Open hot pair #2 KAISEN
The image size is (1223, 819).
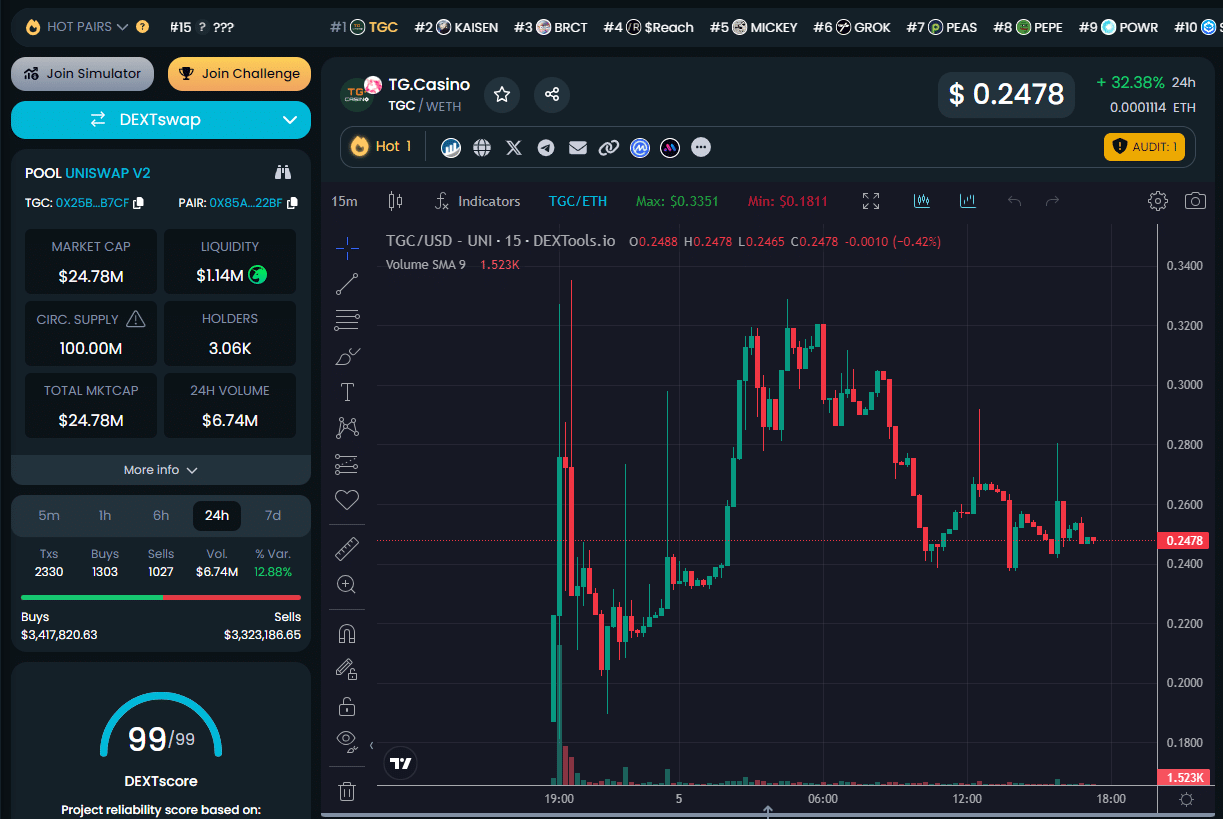click(456, 27)
